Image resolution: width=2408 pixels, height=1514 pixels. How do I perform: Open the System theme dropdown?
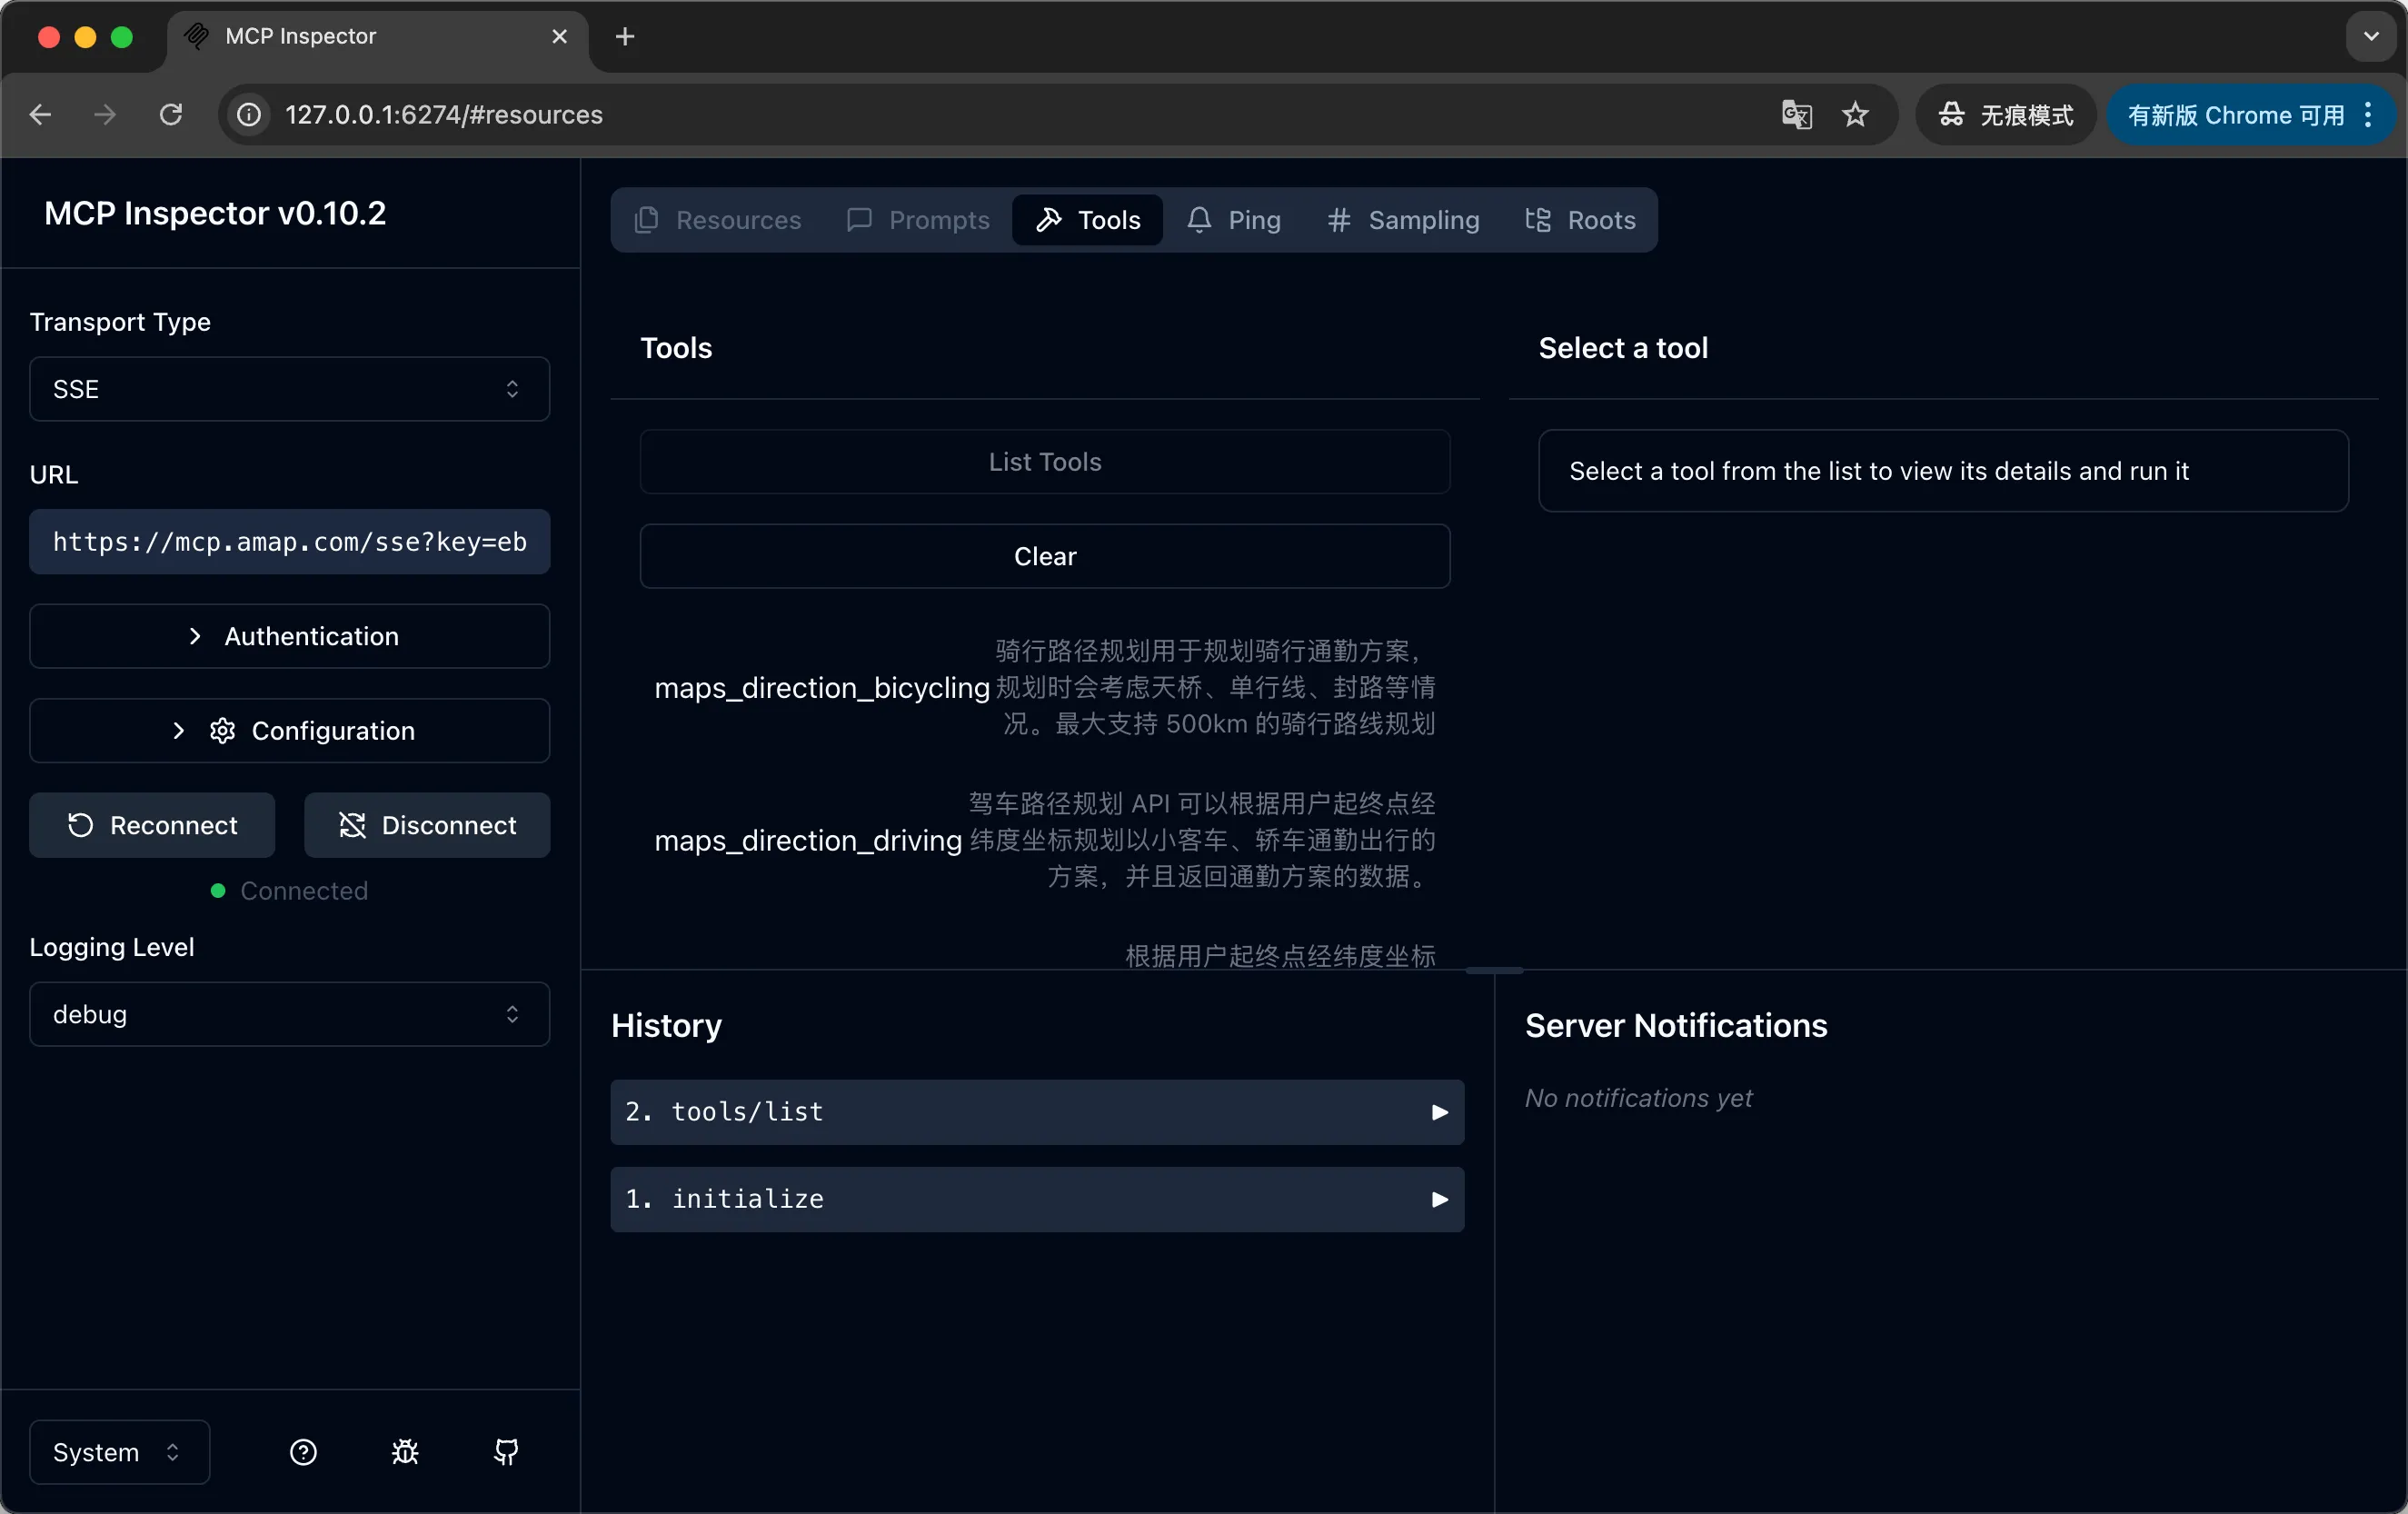click(119, 1452)
